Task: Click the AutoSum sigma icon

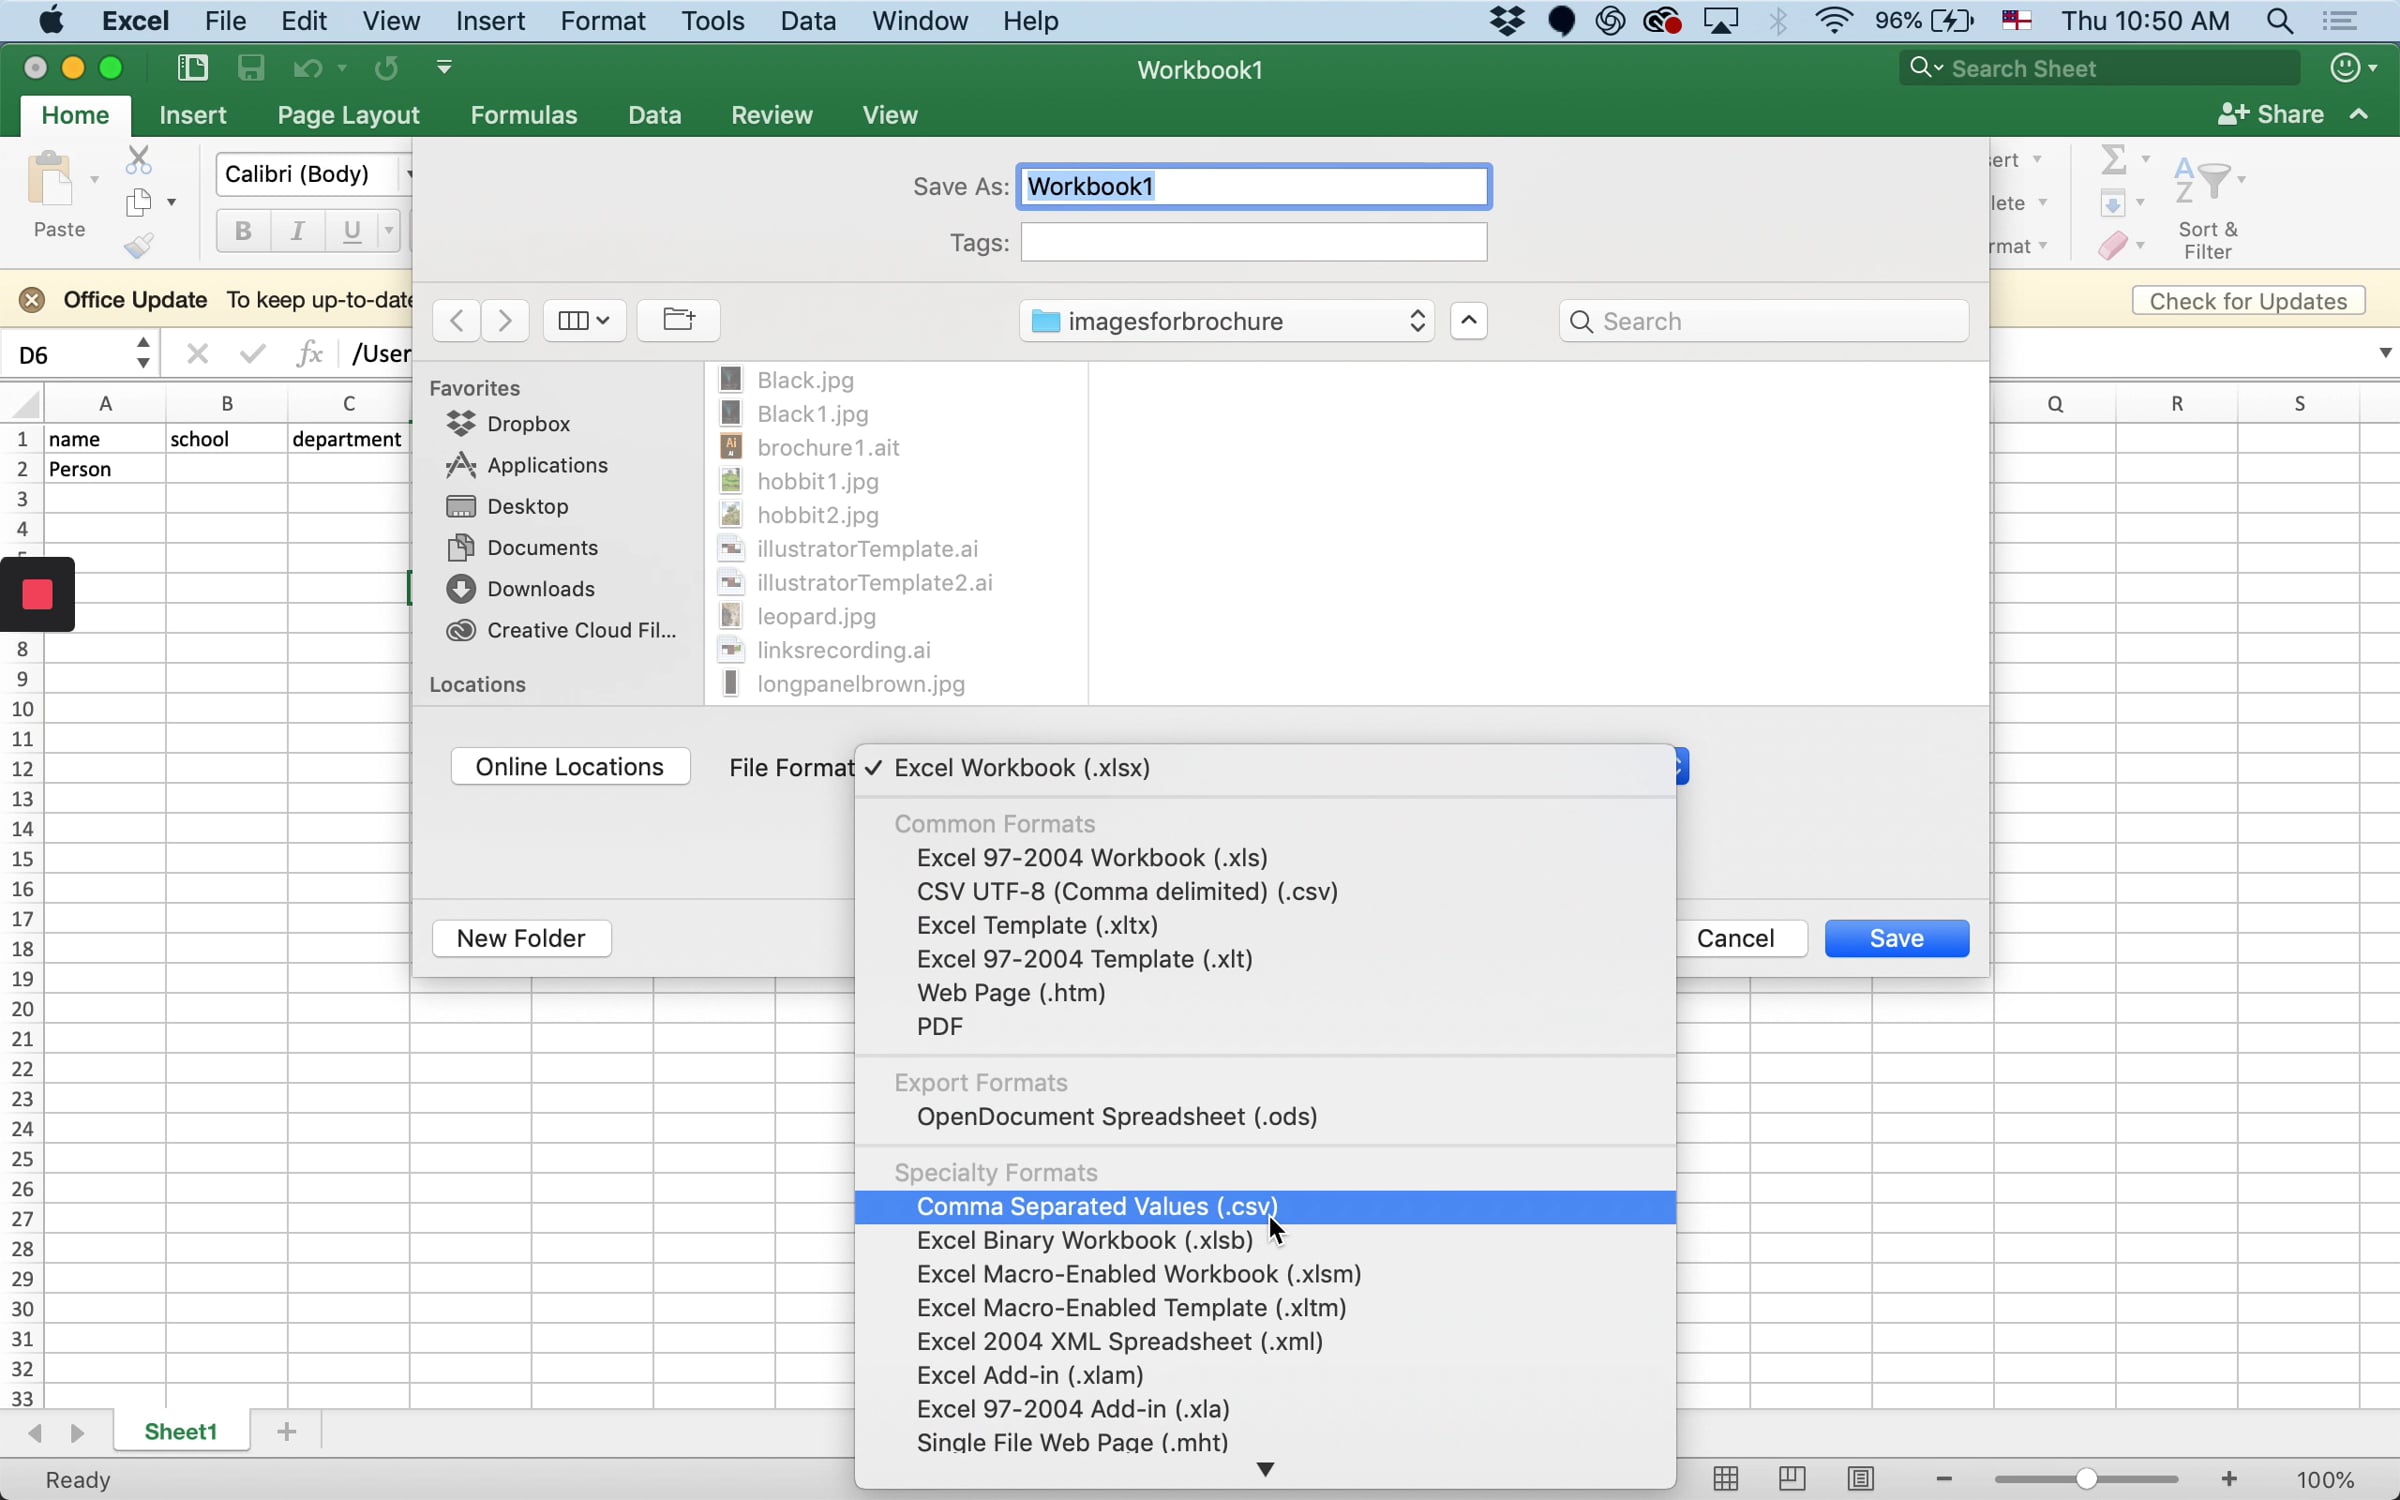Action: pos(2113,159)
